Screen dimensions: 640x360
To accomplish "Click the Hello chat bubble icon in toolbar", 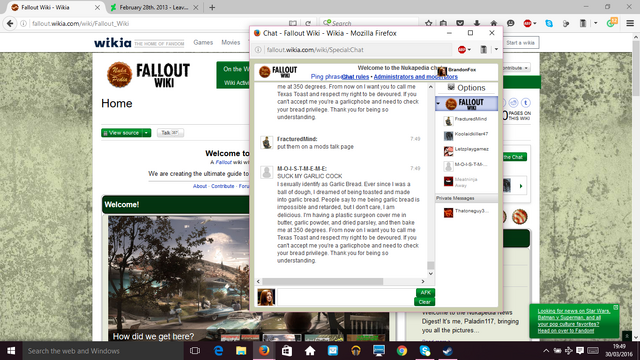I will (x=510, y=24).
